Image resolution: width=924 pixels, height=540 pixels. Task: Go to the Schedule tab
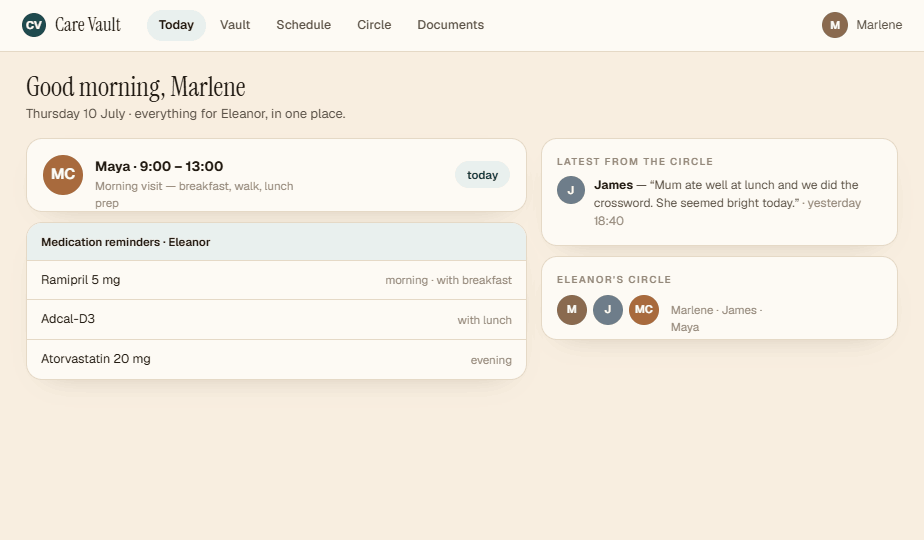[x=303, y=25]
